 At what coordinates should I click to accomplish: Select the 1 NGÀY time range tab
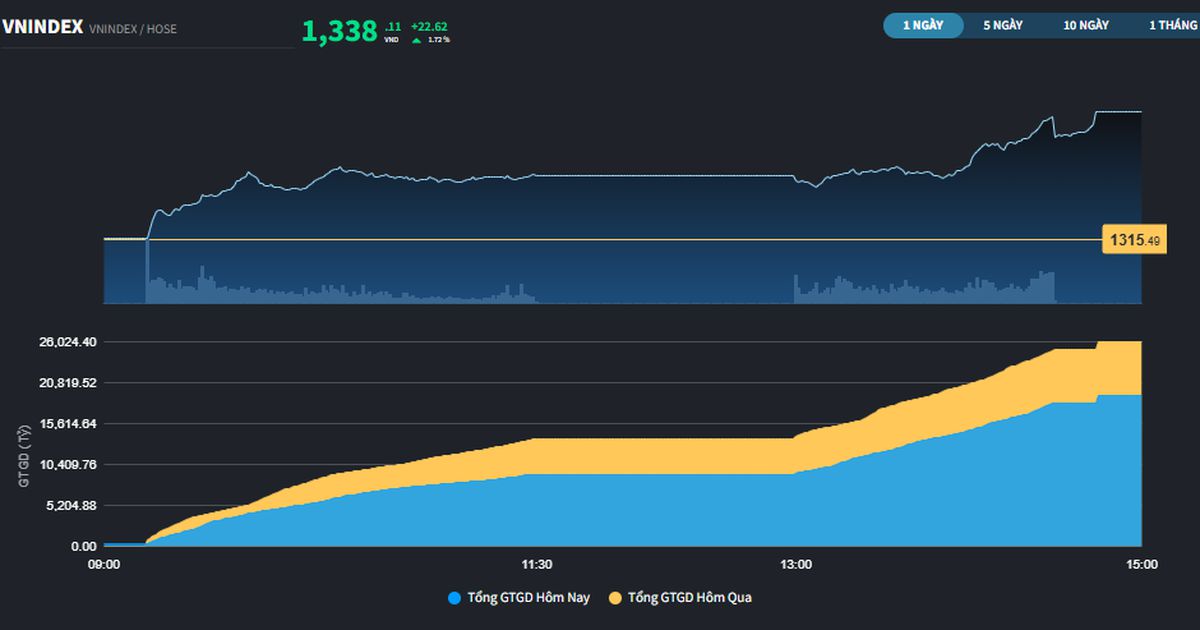click(x=923, y=25)
